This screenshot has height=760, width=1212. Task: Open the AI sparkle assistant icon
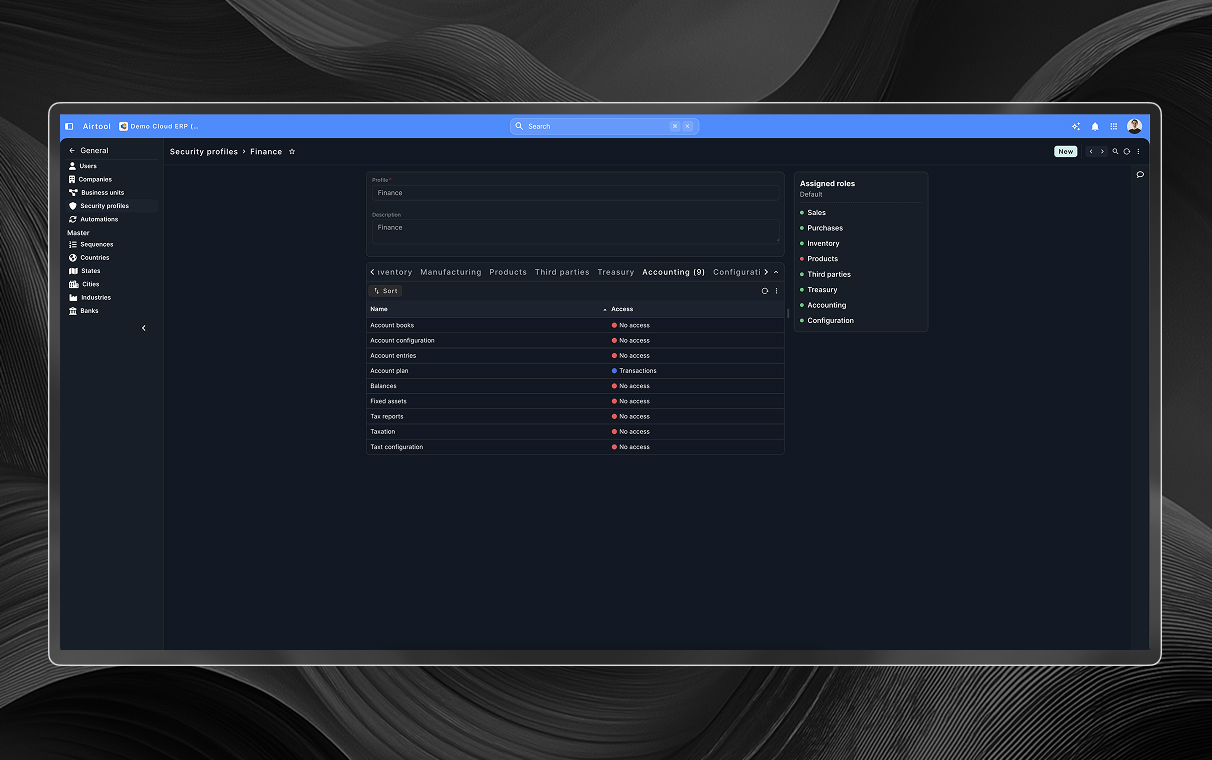[1076, 126]
